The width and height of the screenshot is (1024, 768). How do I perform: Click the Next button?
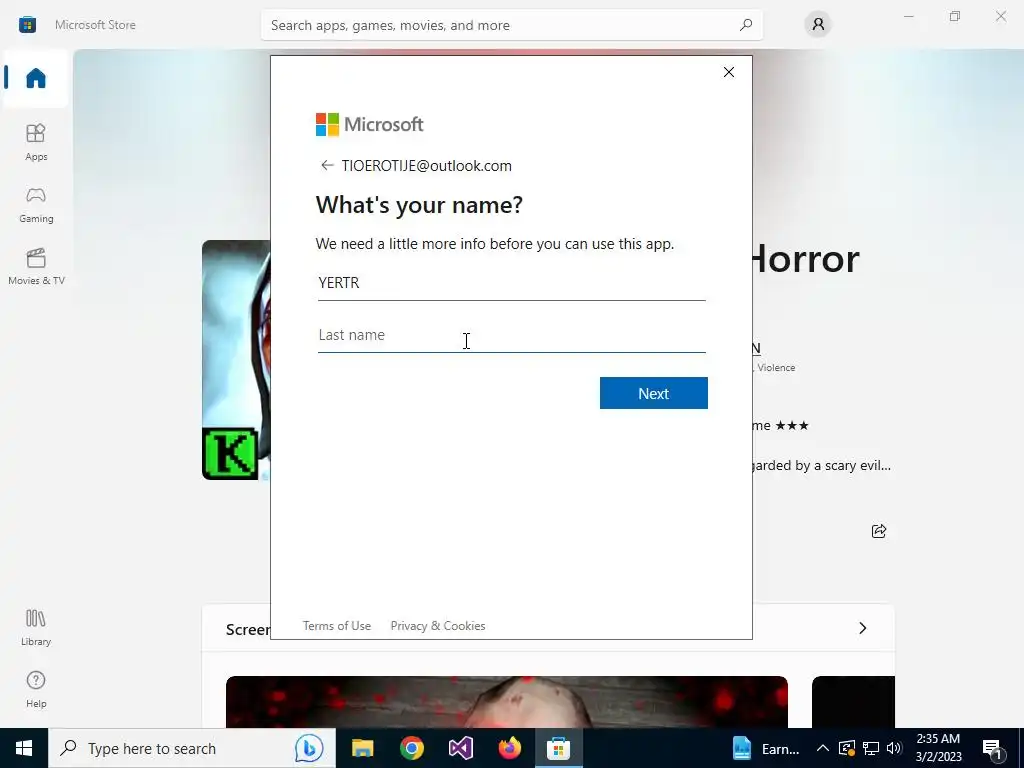(x=654, y=393)
